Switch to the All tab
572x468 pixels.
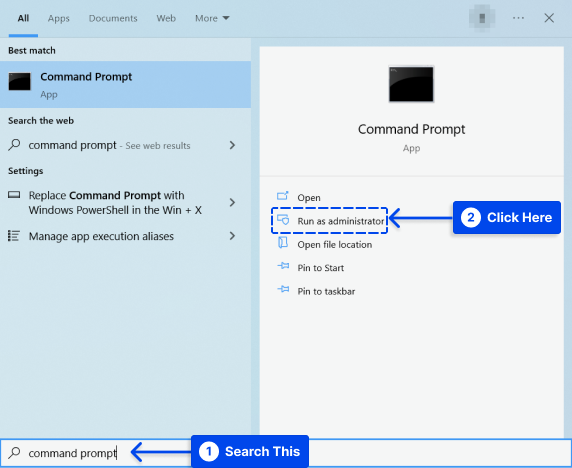click(x=23, y=18)
